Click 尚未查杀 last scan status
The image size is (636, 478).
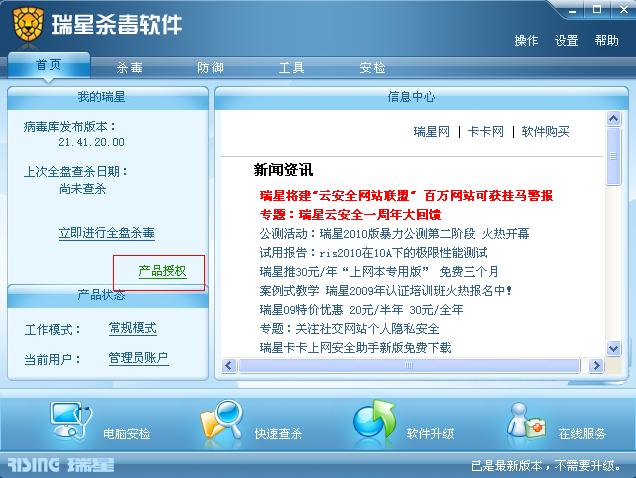coord(82,189)
